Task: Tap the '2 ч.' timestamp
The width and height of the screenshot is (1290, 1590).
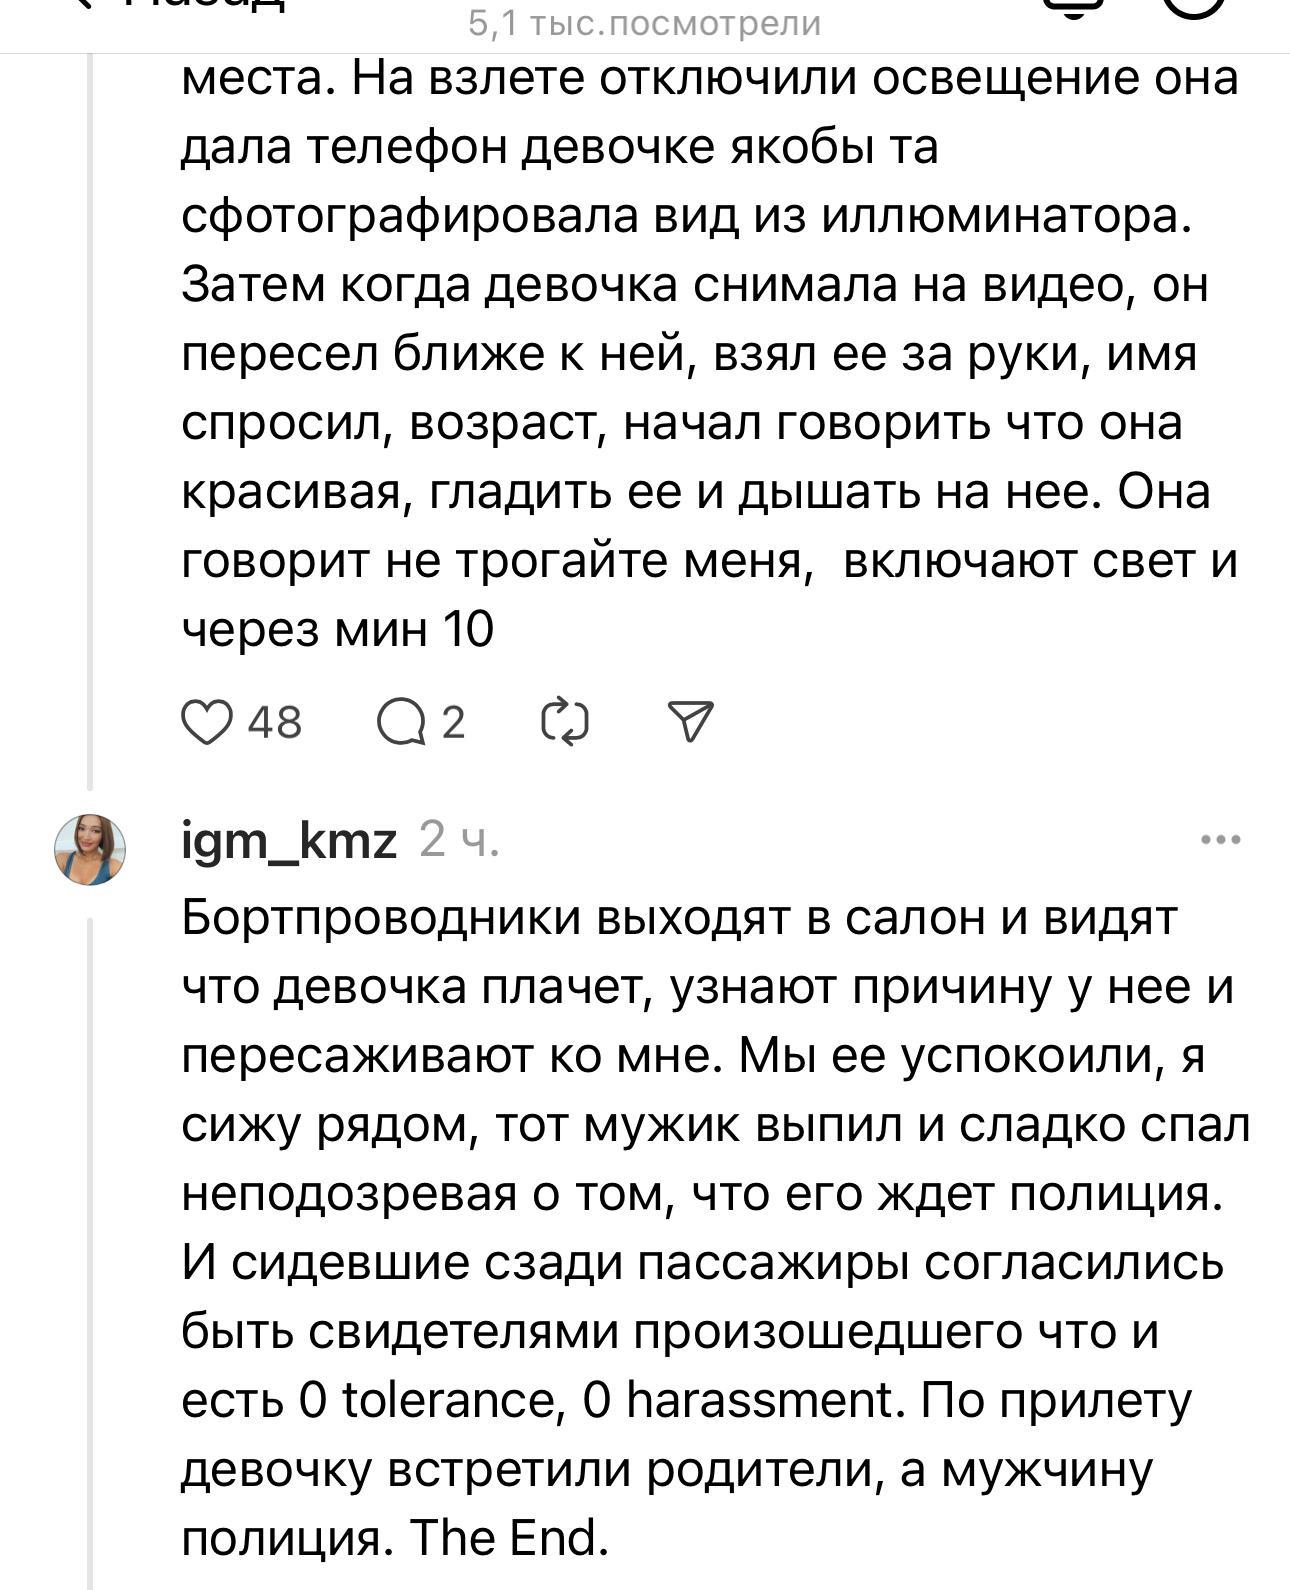Action: (x=459, y=840)
